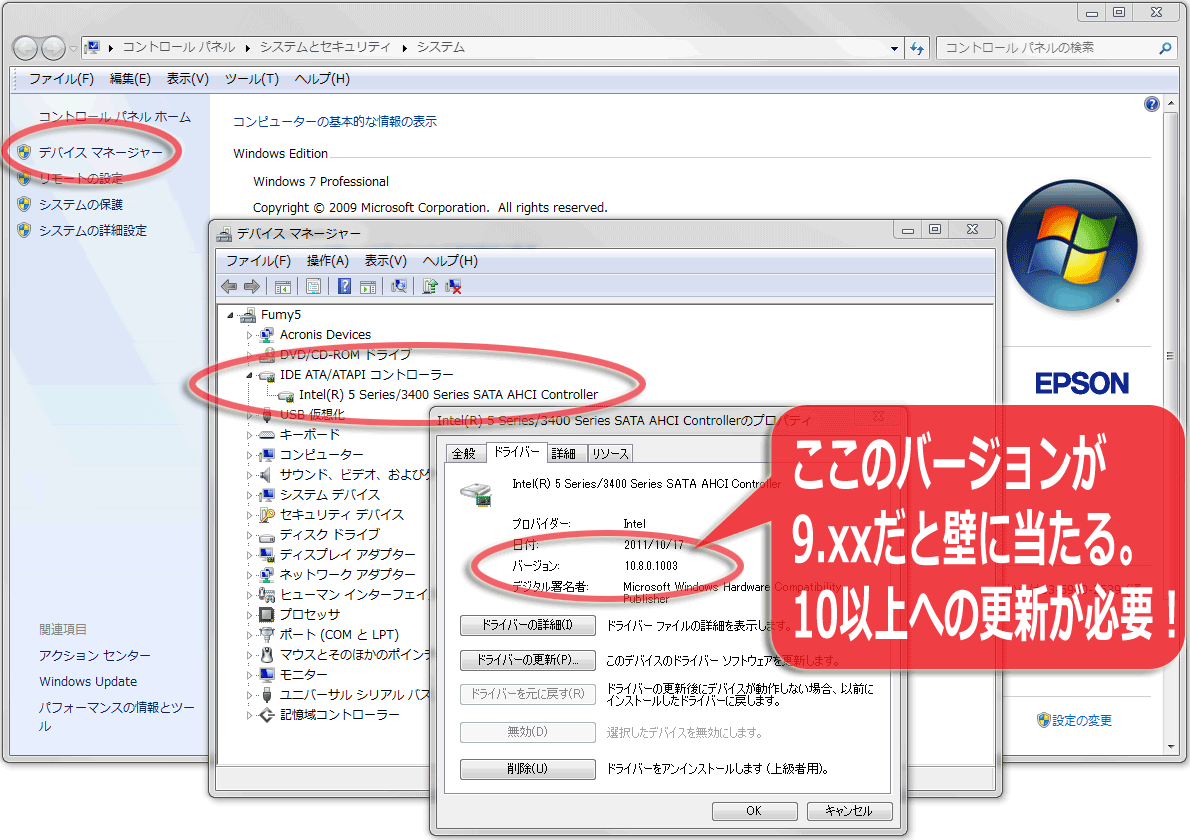Click the Back button in Control Panel window
Screen dimensions: 1190x840
click(x=25, y=48)
